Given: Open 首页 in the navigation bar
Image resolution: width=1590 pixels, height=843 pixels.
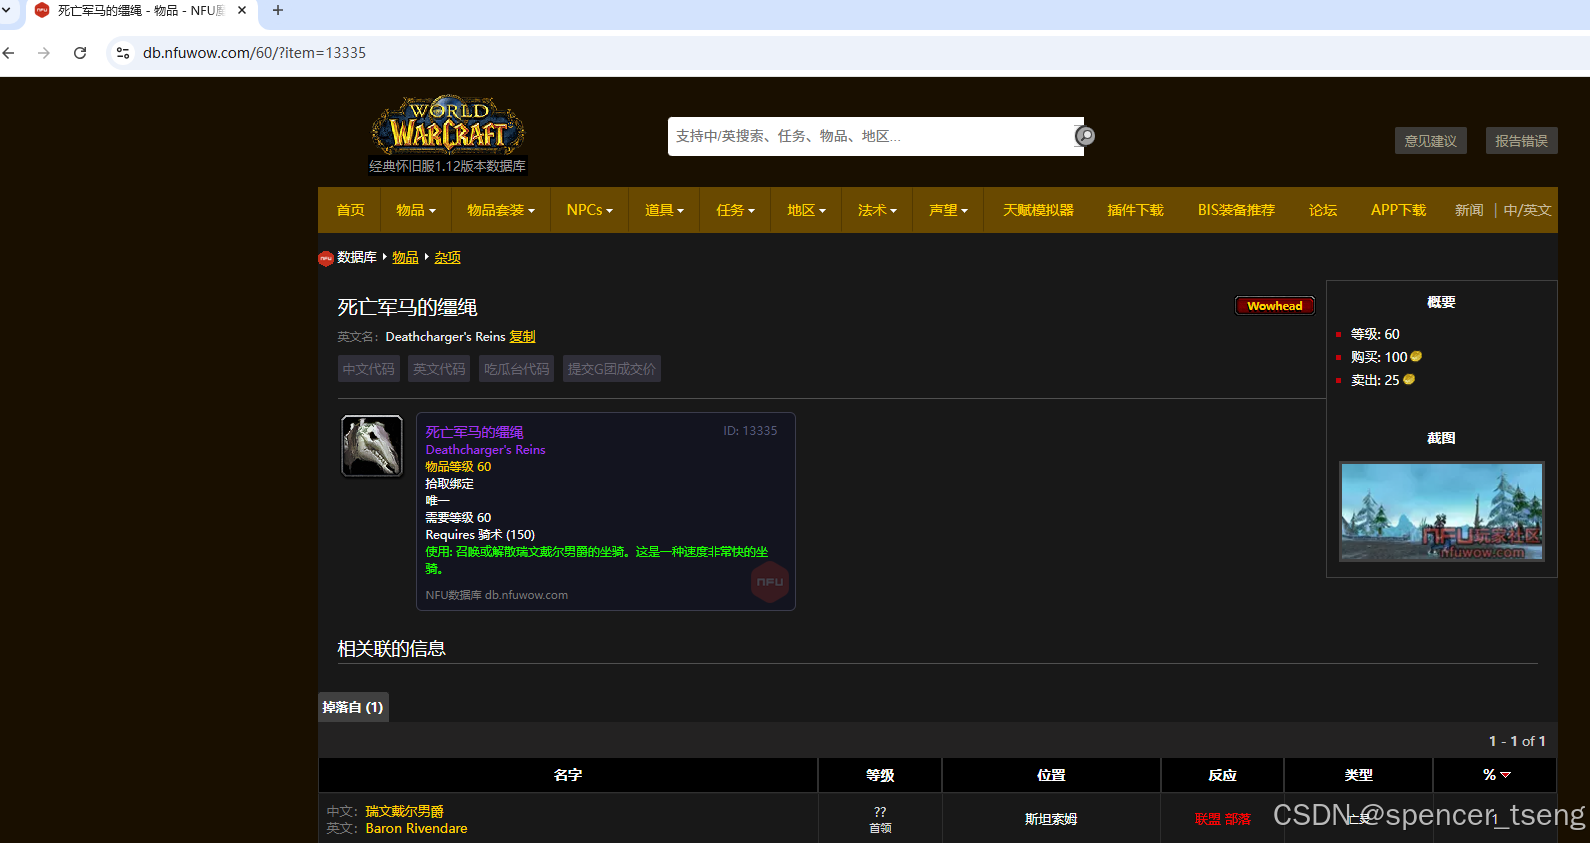Looking at the screenshot, I should click(x=351, y=210).
